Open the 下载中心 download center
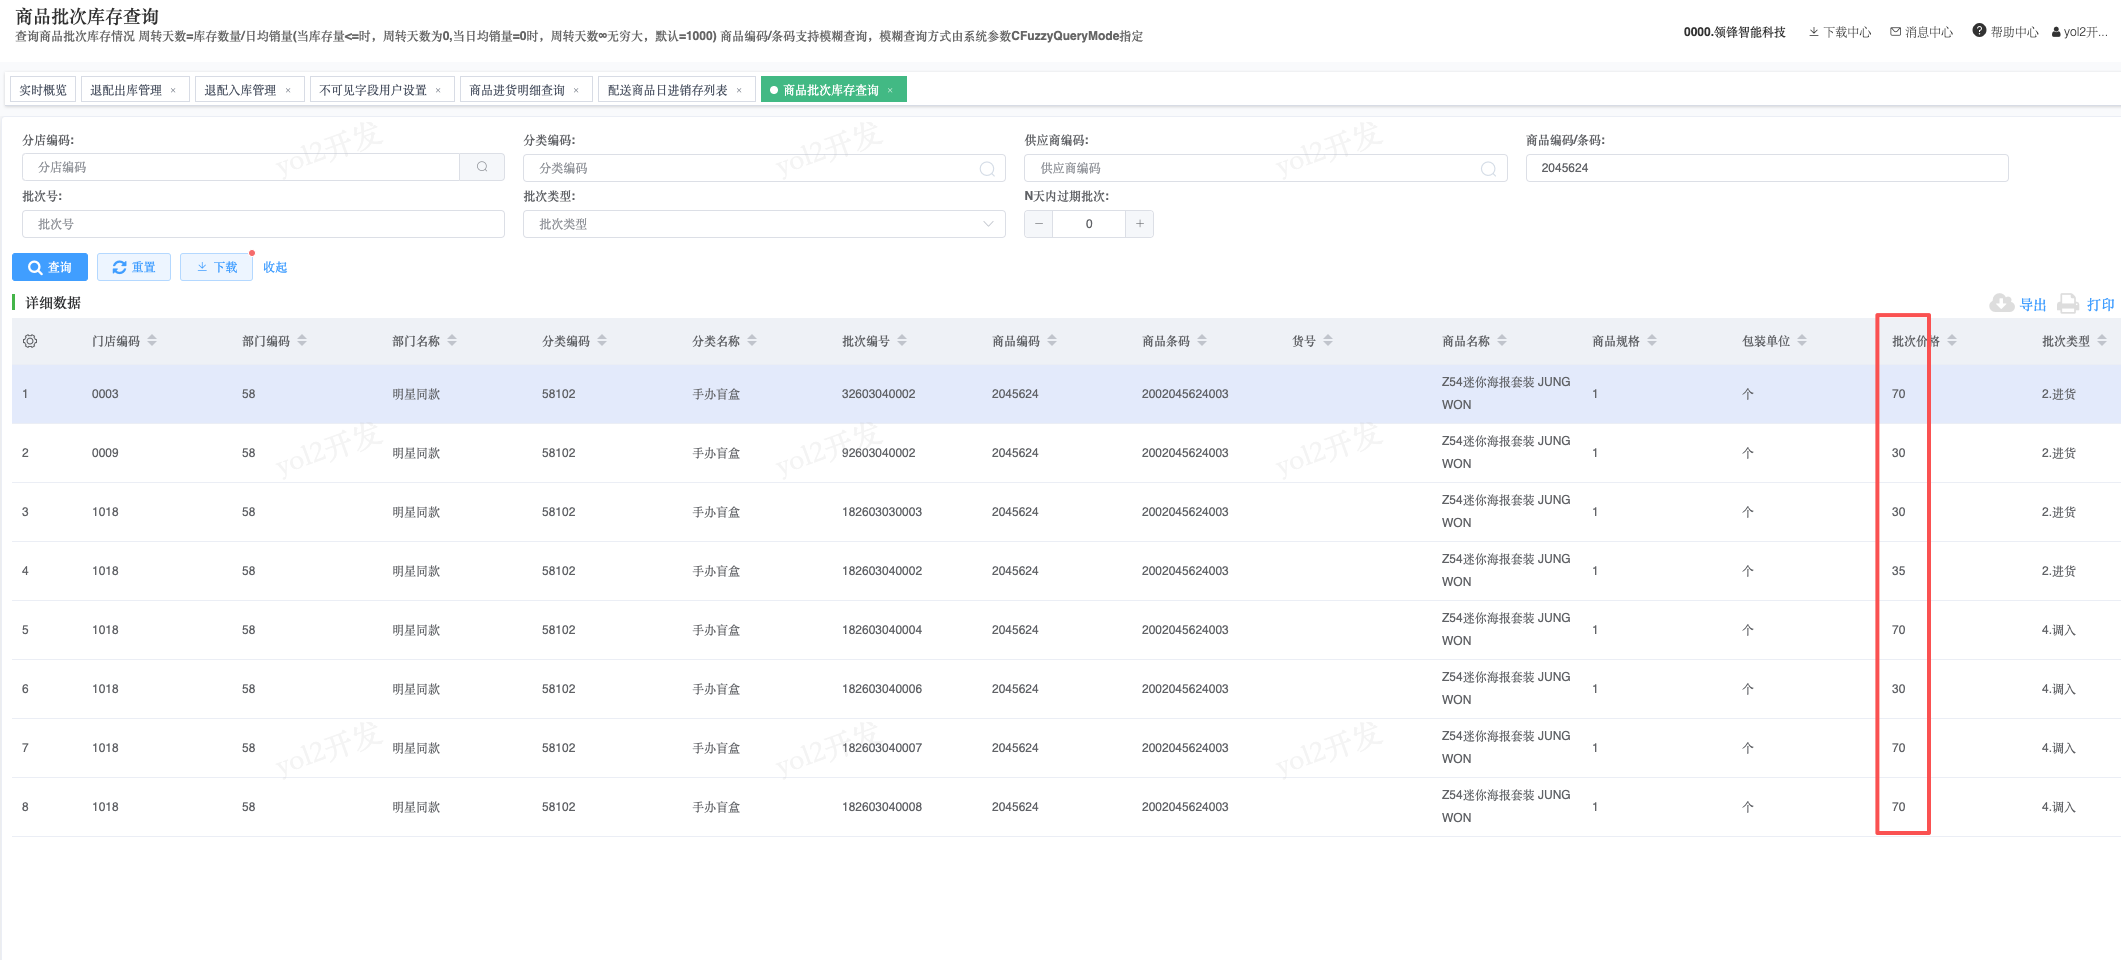The image size is (2121, 960). pyautogui.click(x=1839, y=32)
